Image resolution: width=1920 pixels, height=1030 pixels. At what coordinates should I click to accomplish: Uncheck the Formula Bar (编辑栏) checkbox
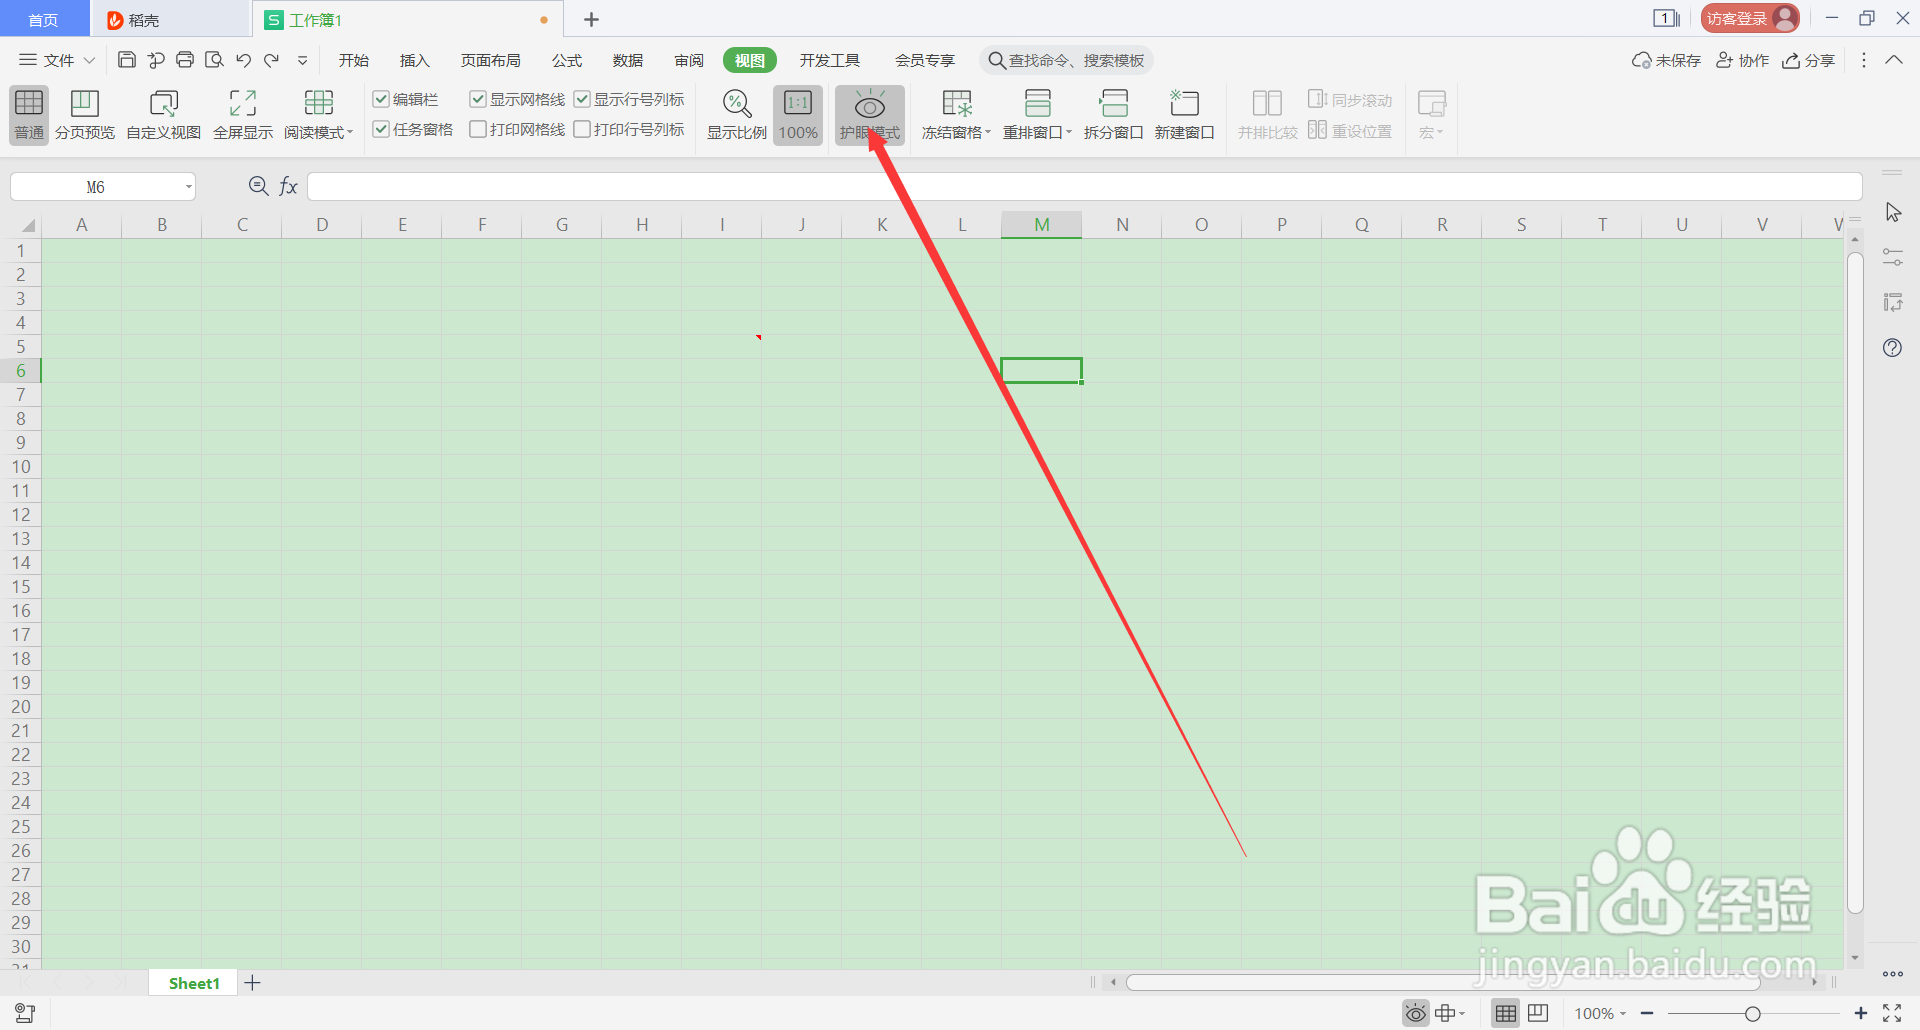381,99
